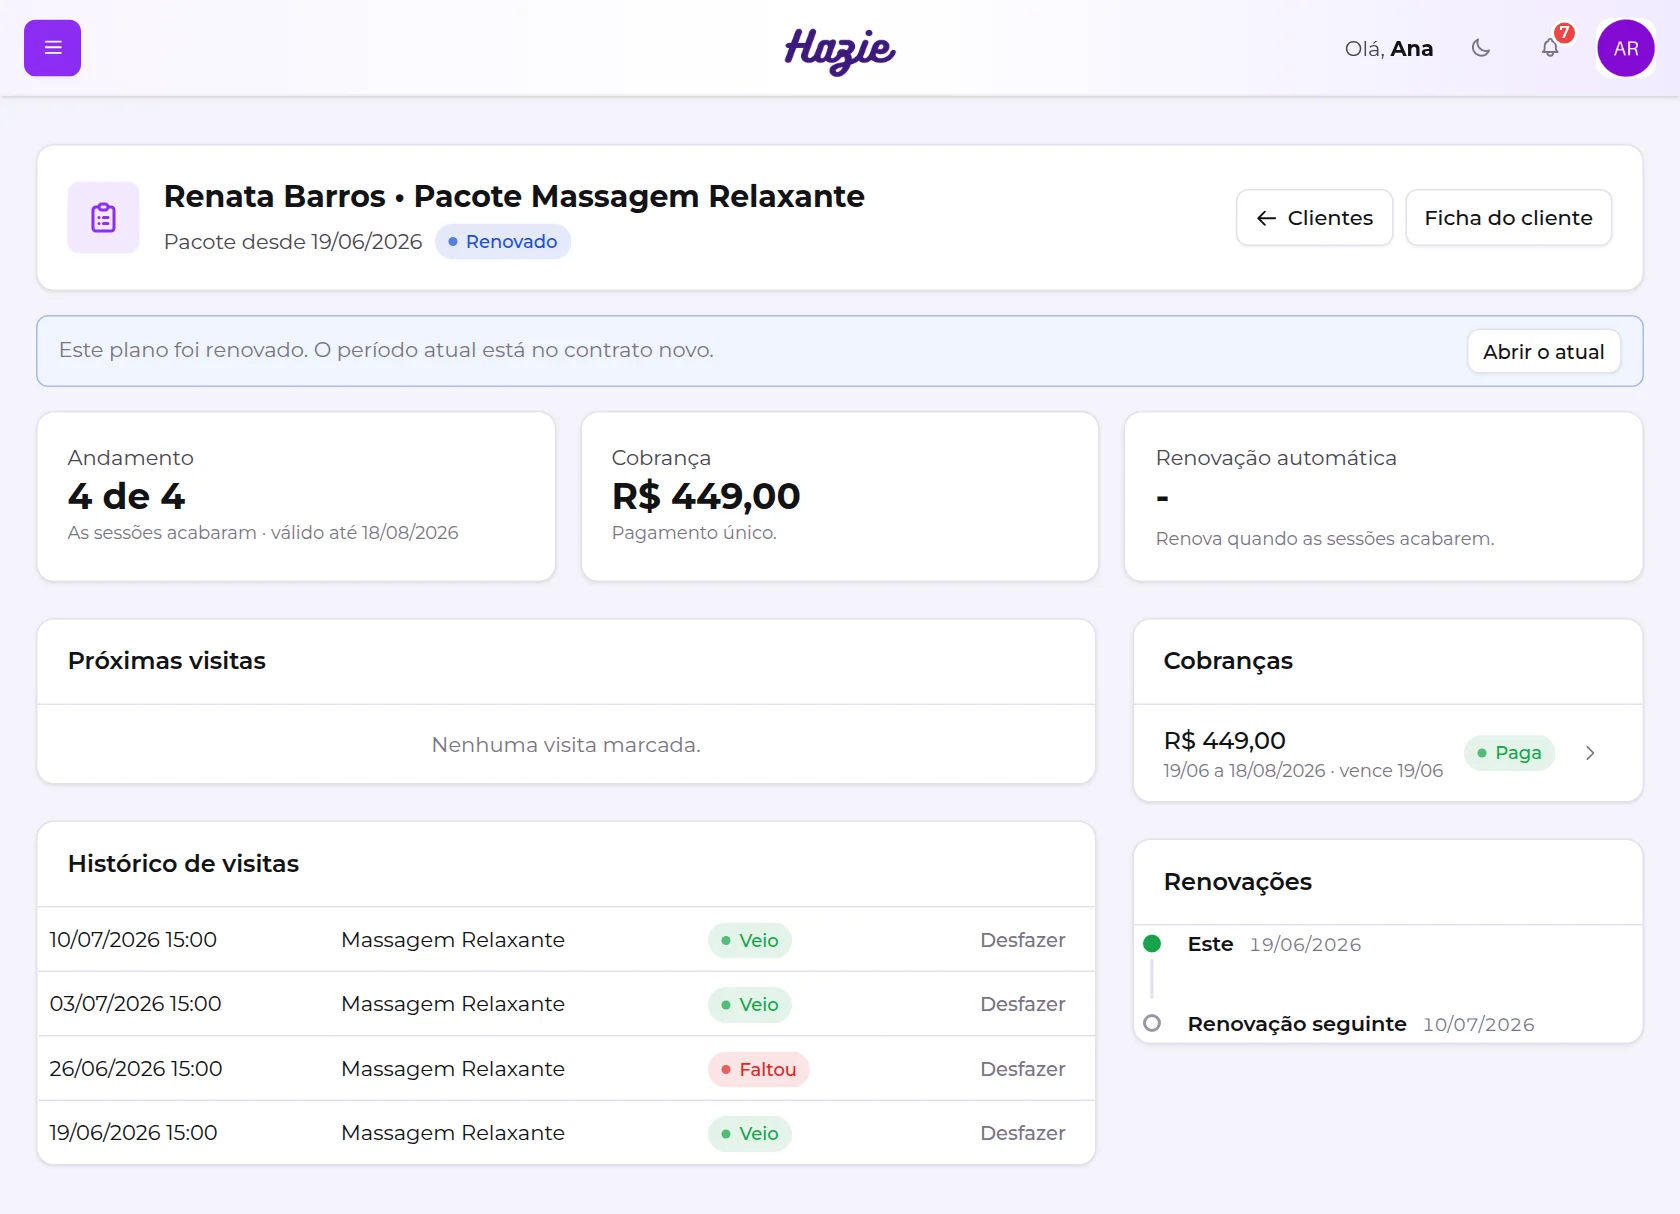Open the hamburger menu button
Viewport: 1680px width, 1214px height.
pos(52,48)
